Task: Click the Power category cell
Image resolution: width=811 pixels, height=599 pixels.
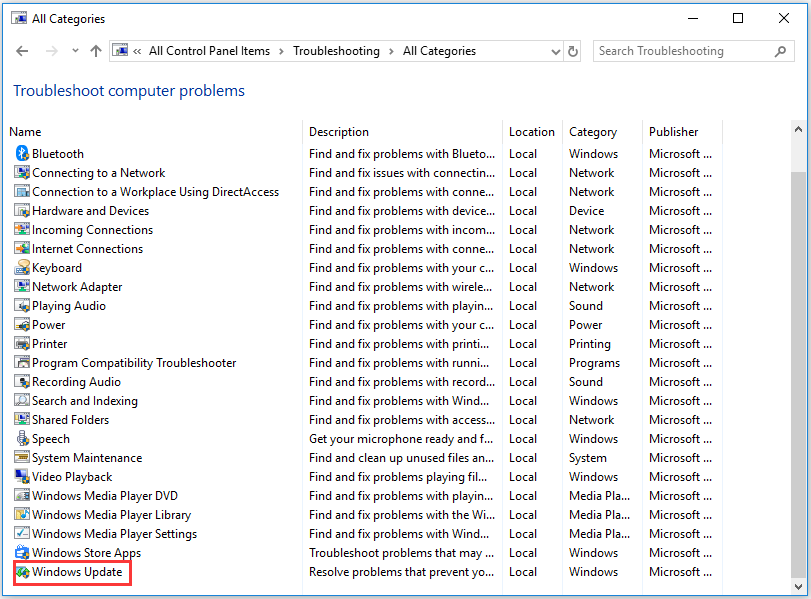Action: coord(585,325)
